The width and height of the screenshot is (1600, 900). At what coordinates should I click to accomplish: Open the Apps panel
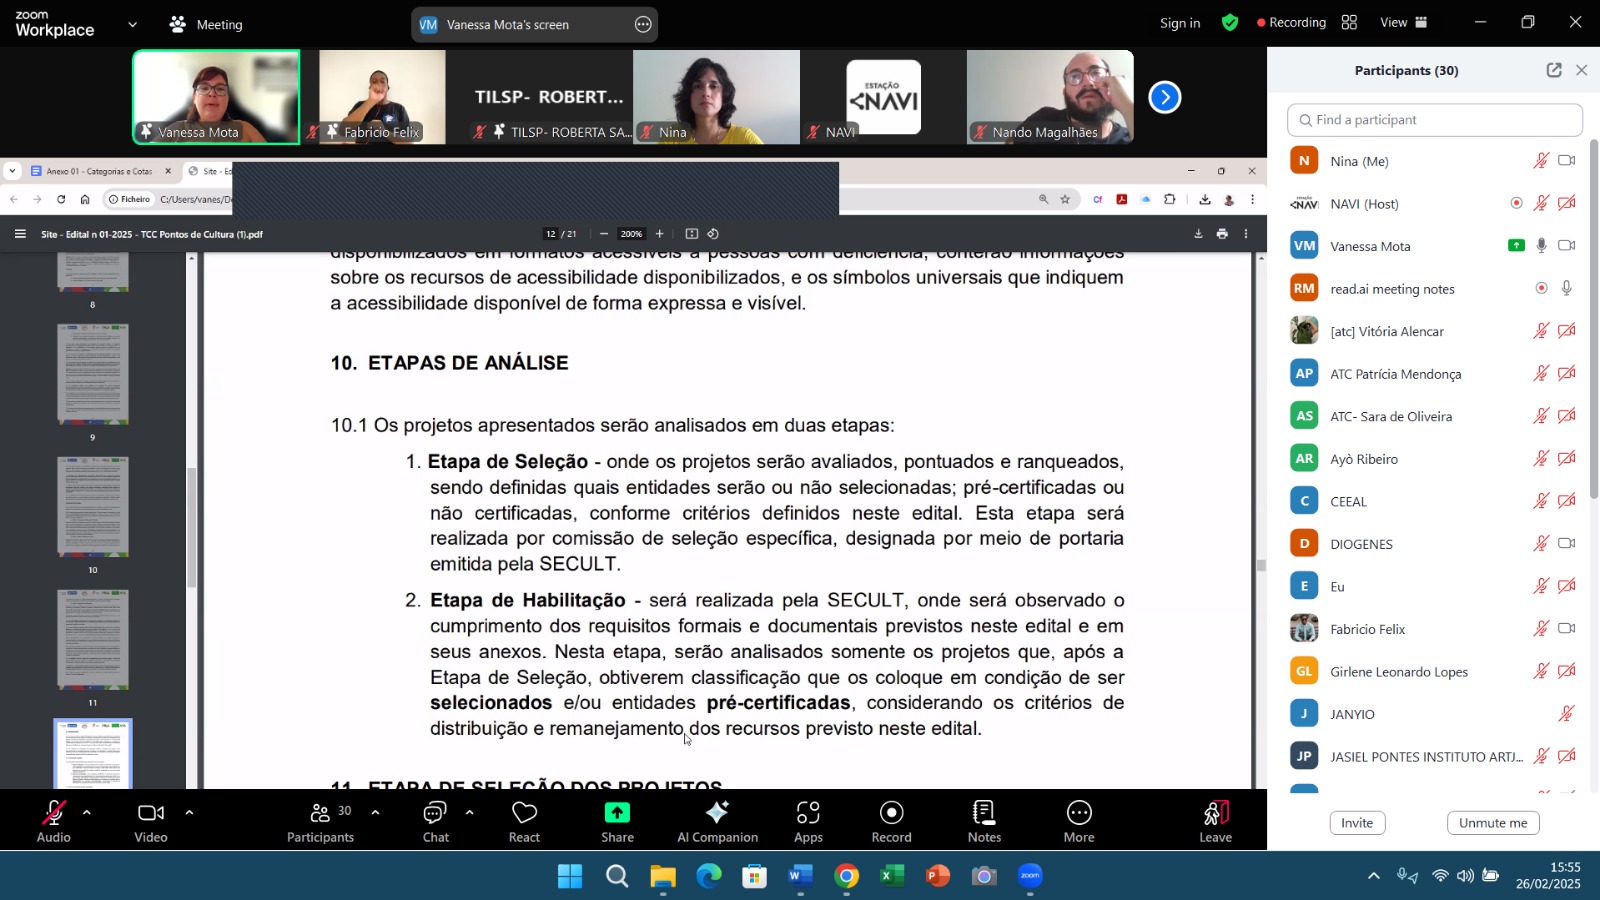[808, 821]
